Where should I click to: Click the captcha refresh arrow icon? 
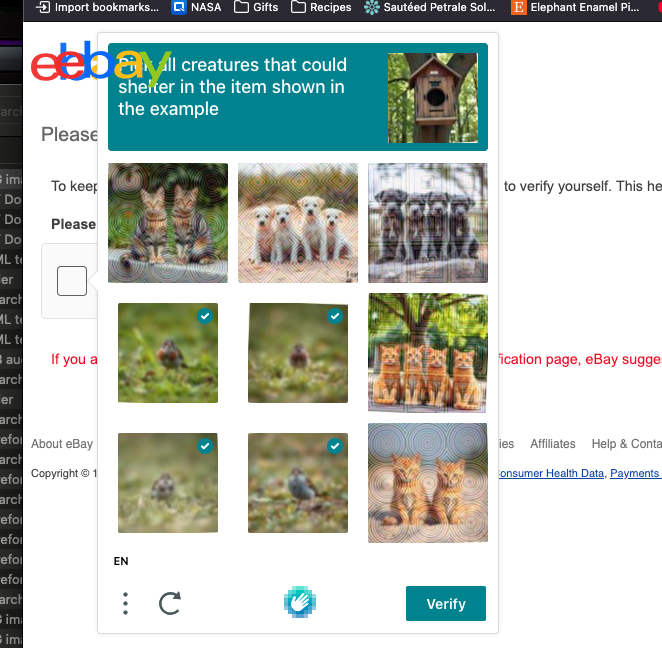pyautogui.click(x=170, y=603)
